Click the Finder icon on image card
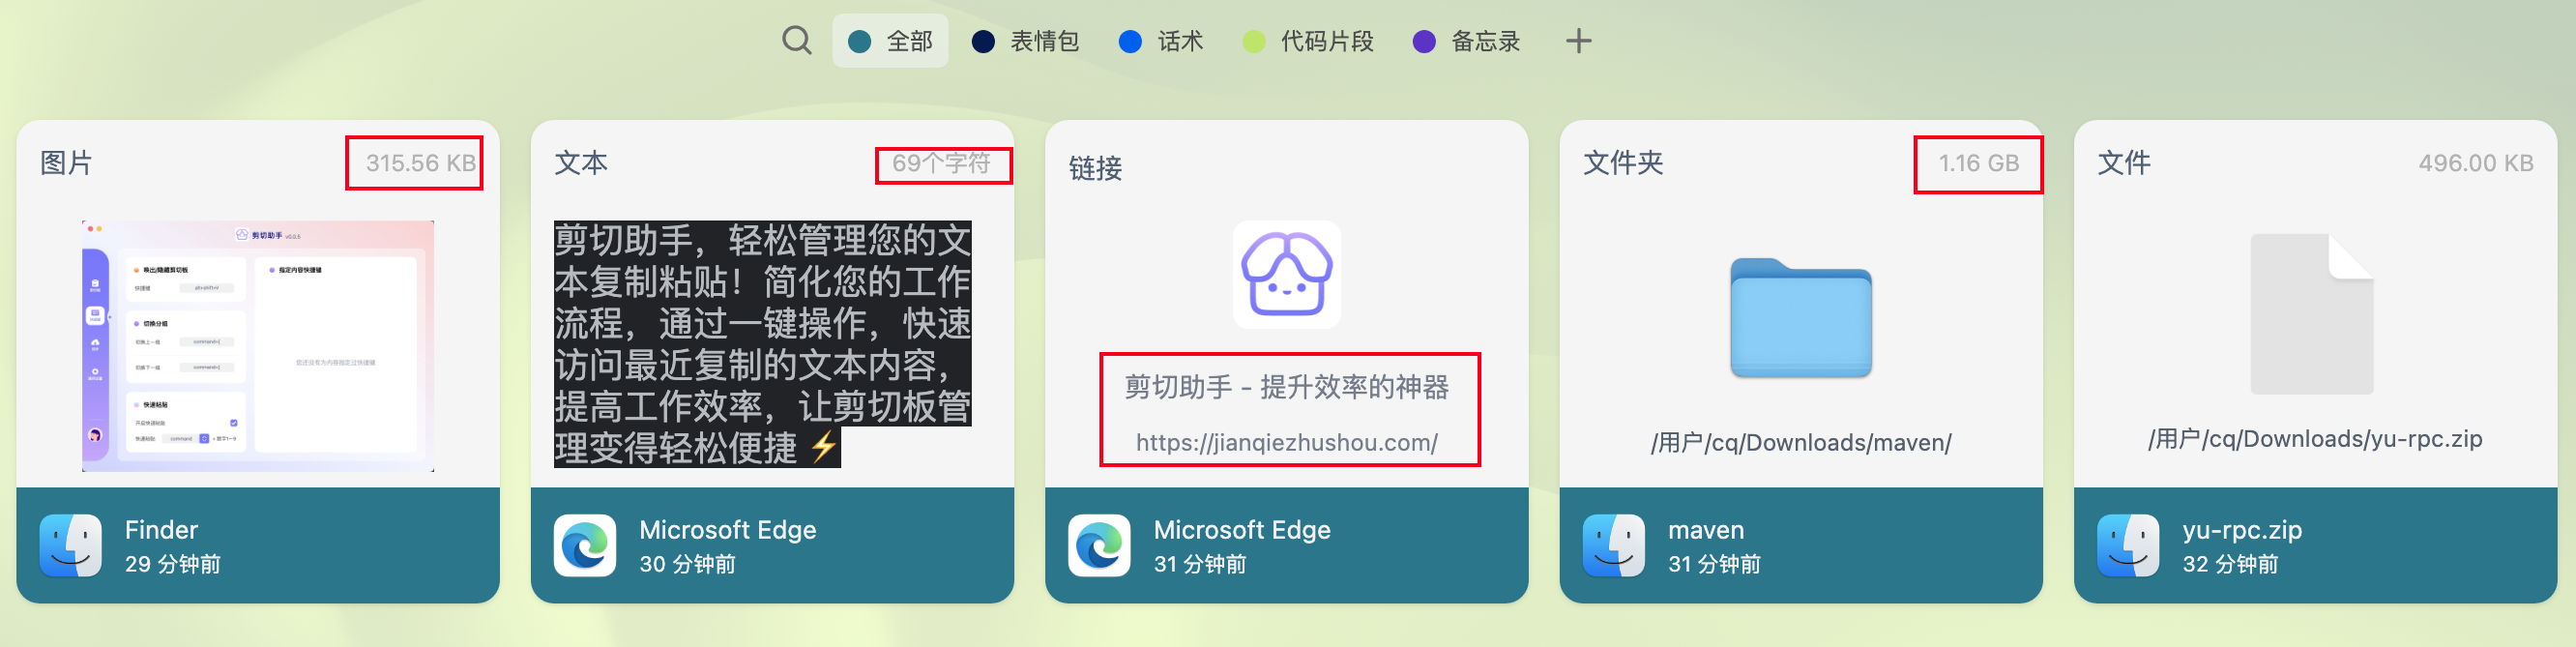The width and height of the screenshot is (2576, 647). (71, 545)
